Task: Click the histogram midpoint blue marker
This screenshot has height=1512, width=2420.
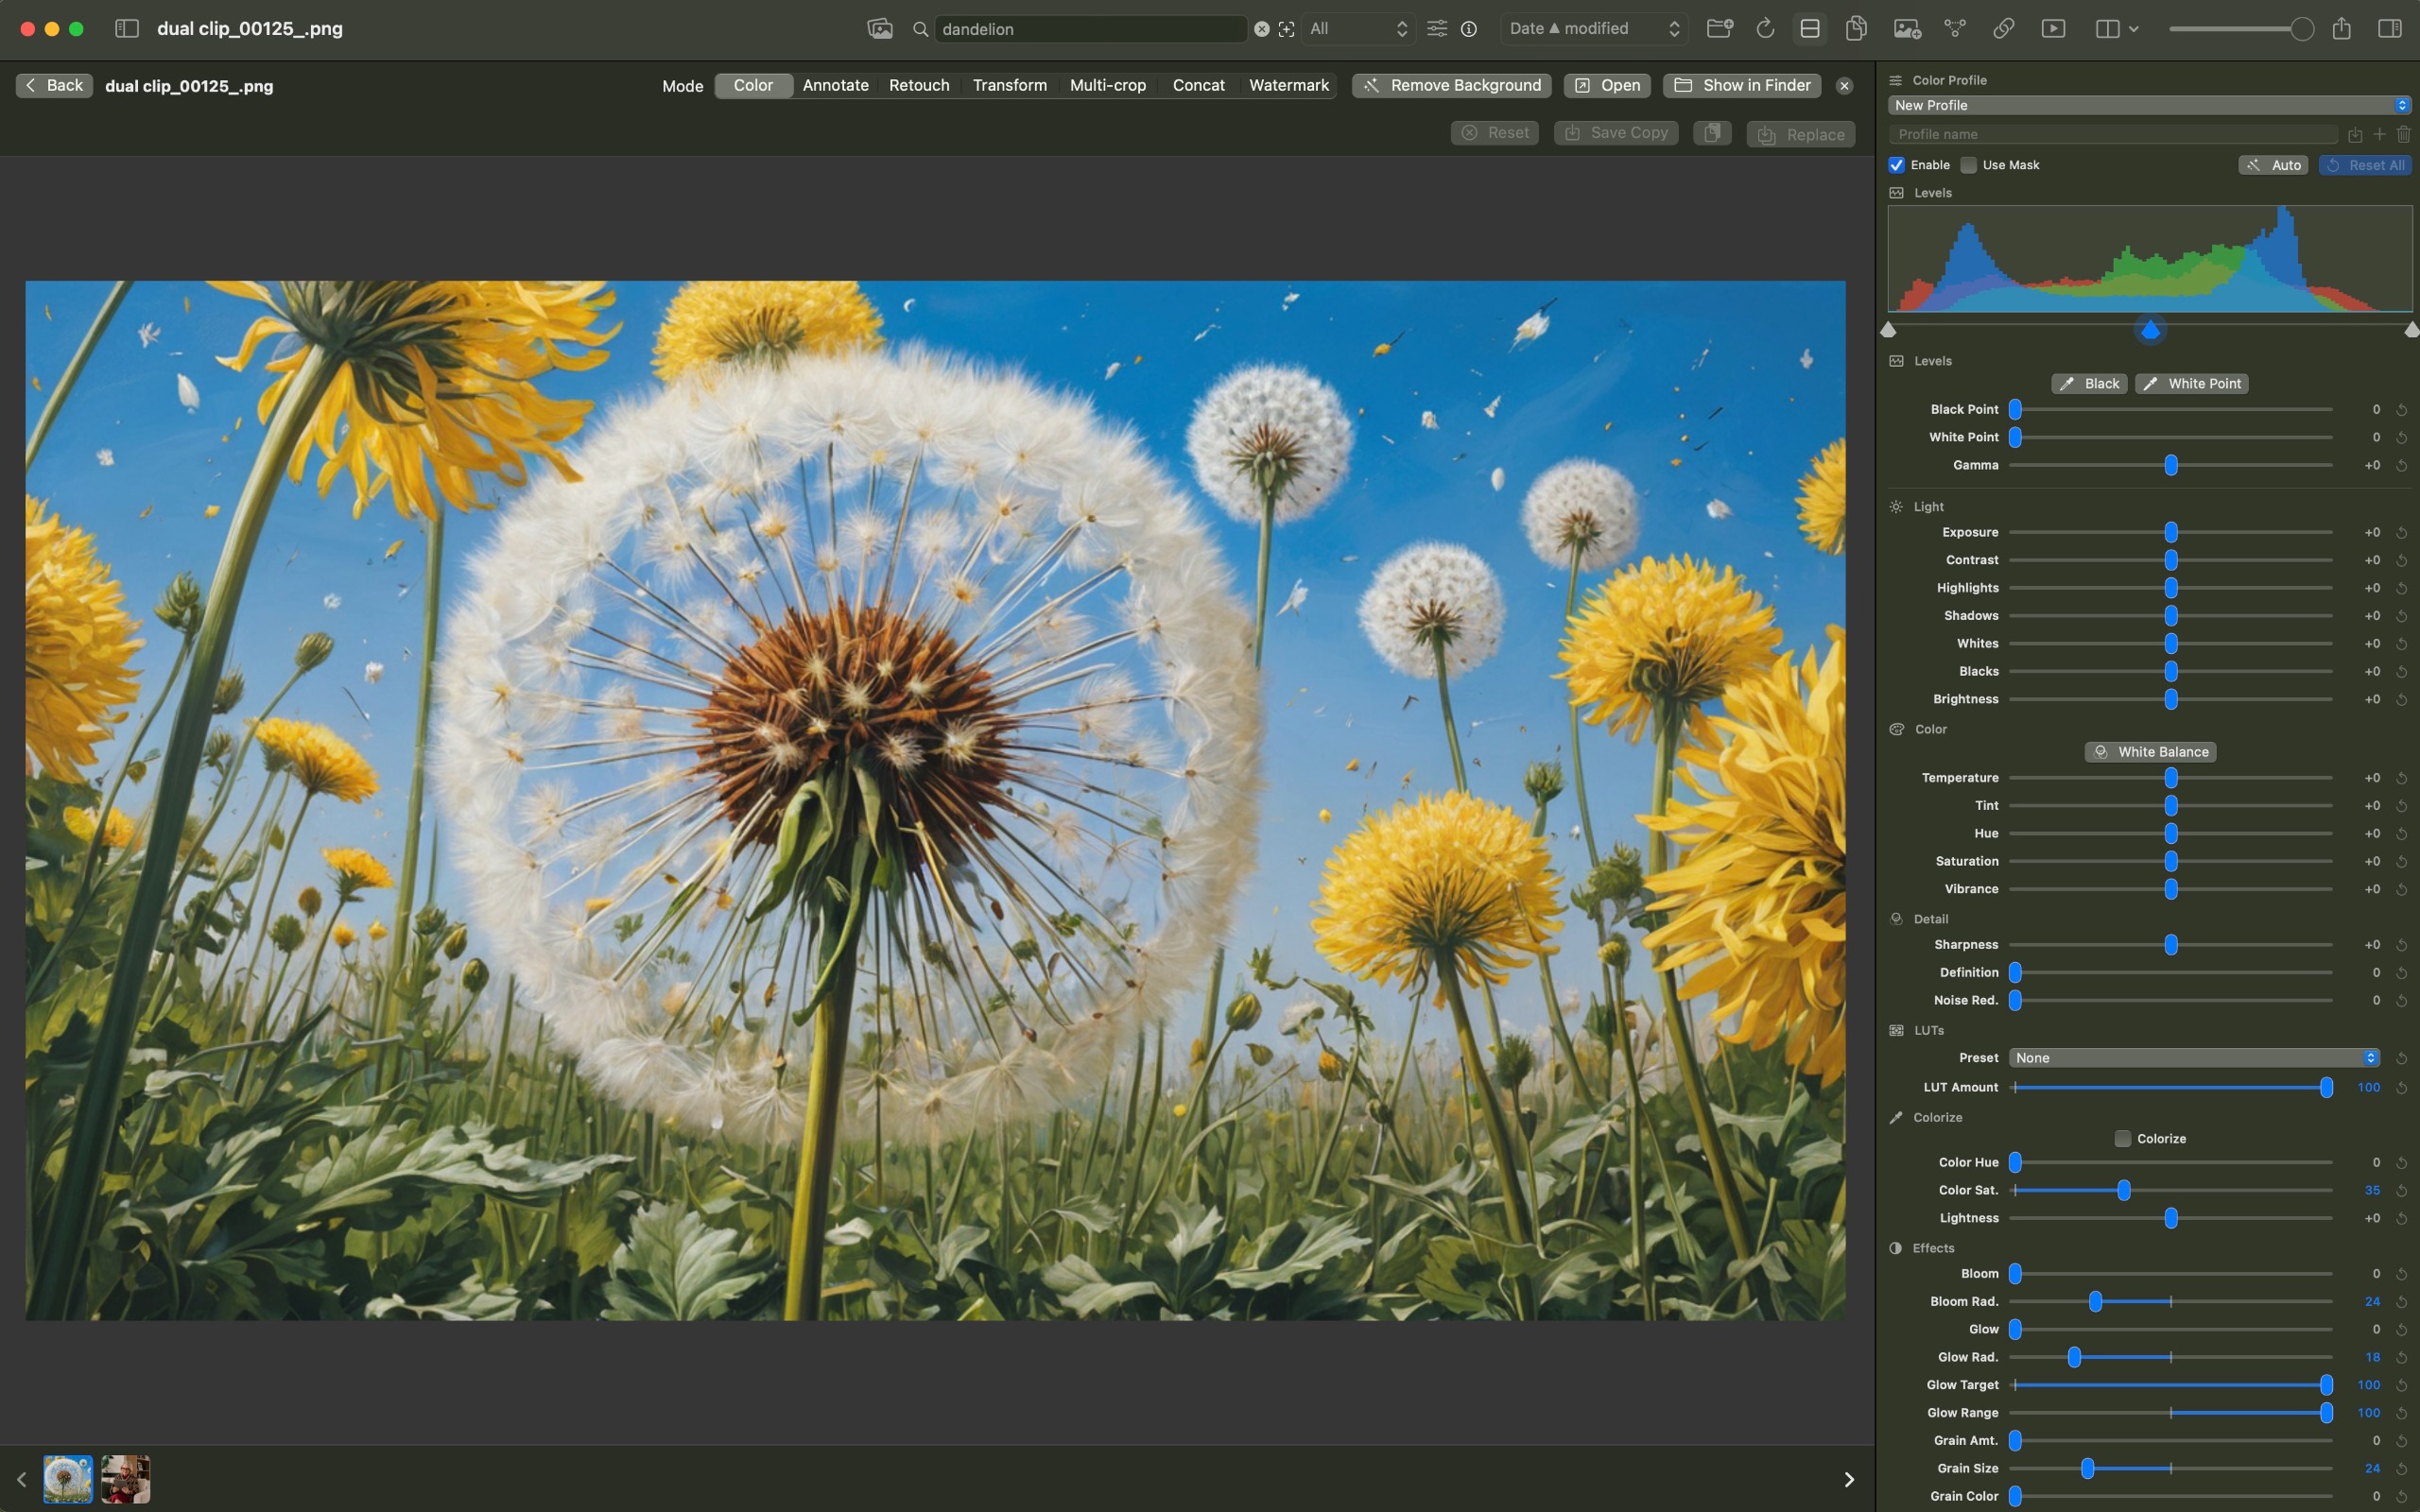Action: (x=2150, y=330)
